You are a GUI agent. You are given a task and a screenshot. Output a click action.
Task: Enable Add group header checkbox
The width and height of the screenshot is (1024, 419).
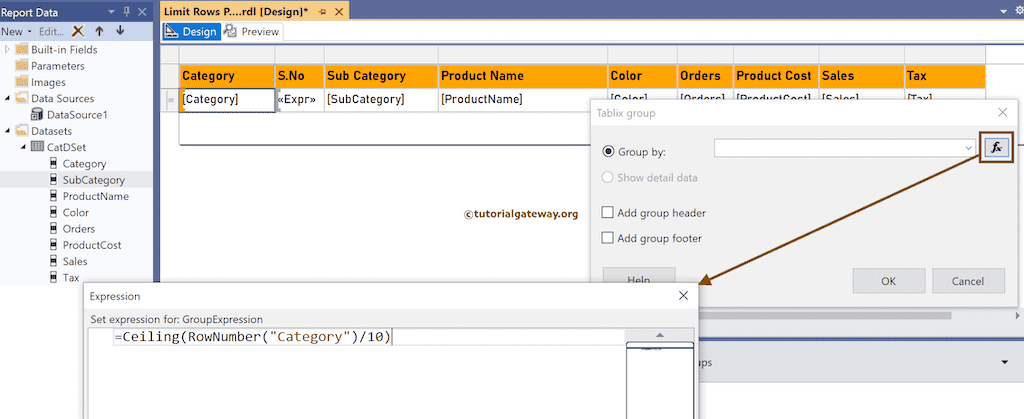click(x=608, y=213)
